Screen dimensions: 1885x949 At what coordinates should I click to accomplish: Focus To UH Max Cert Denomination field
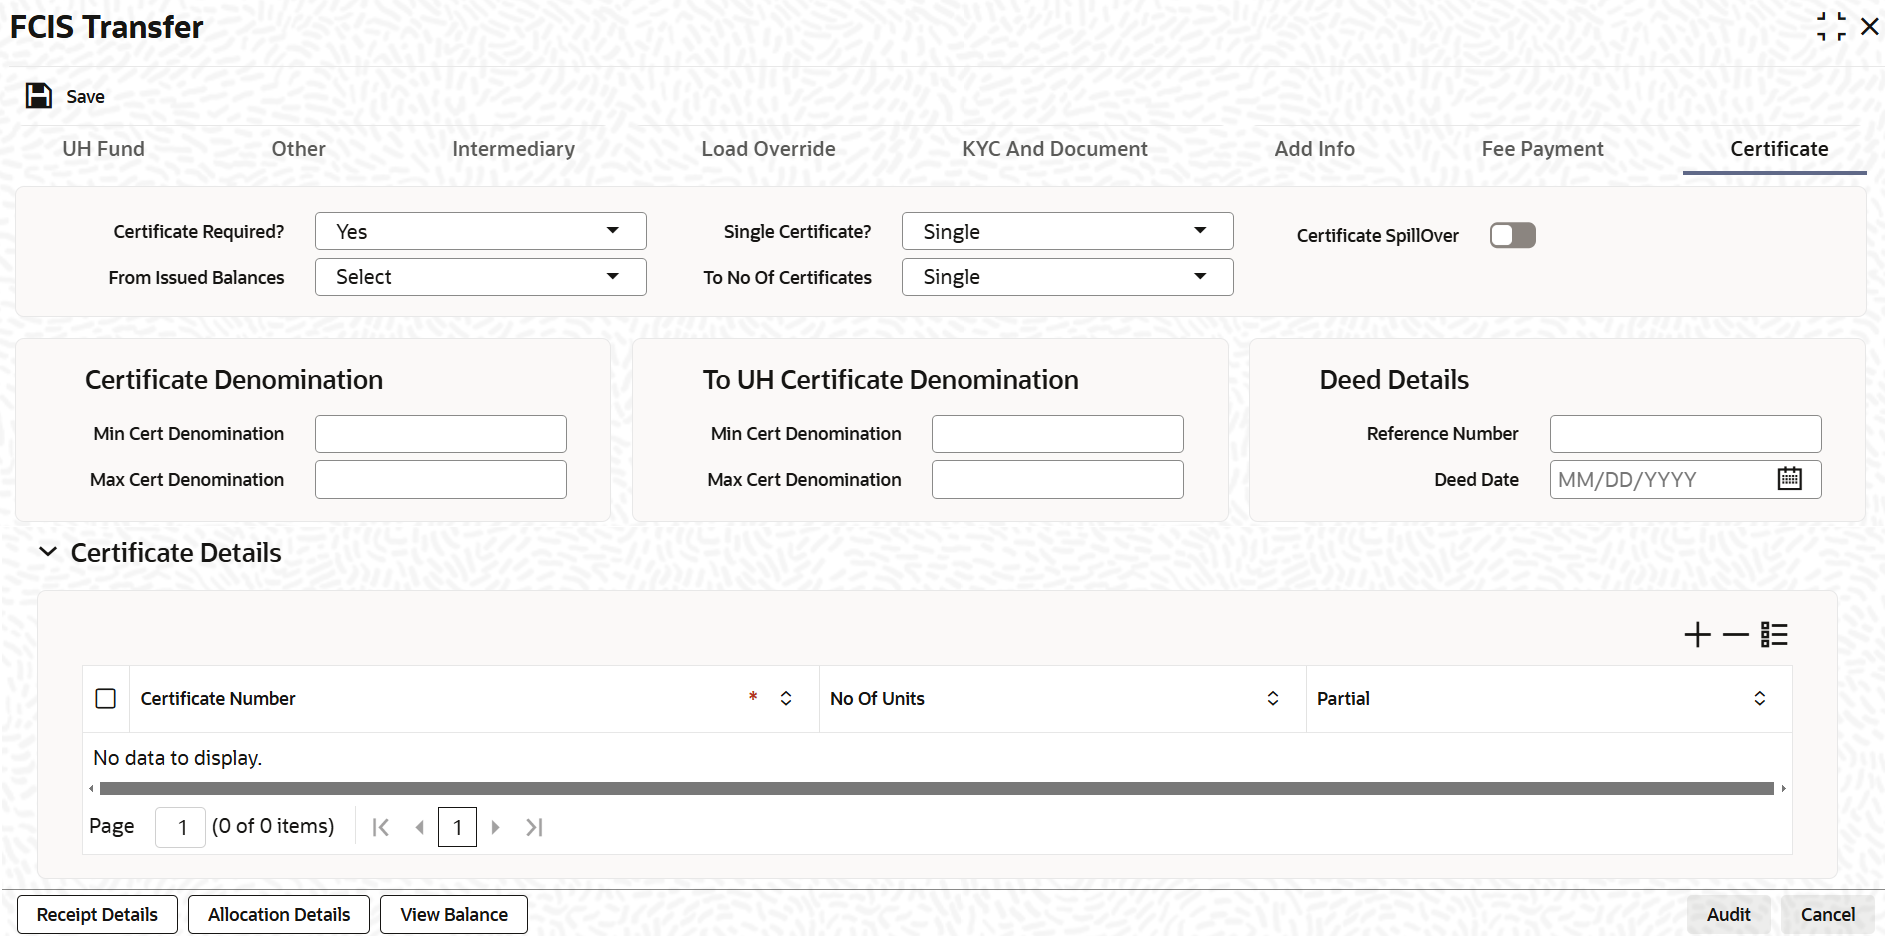(1058, 480)
